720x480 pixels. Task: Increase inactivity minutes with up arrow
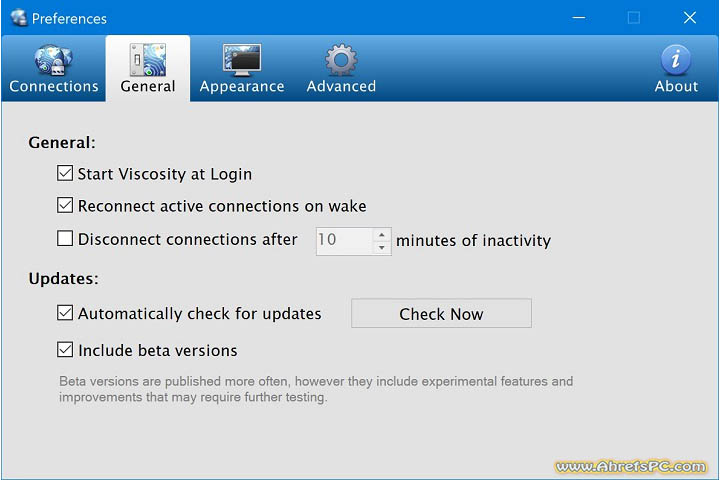tap(382, 235)
